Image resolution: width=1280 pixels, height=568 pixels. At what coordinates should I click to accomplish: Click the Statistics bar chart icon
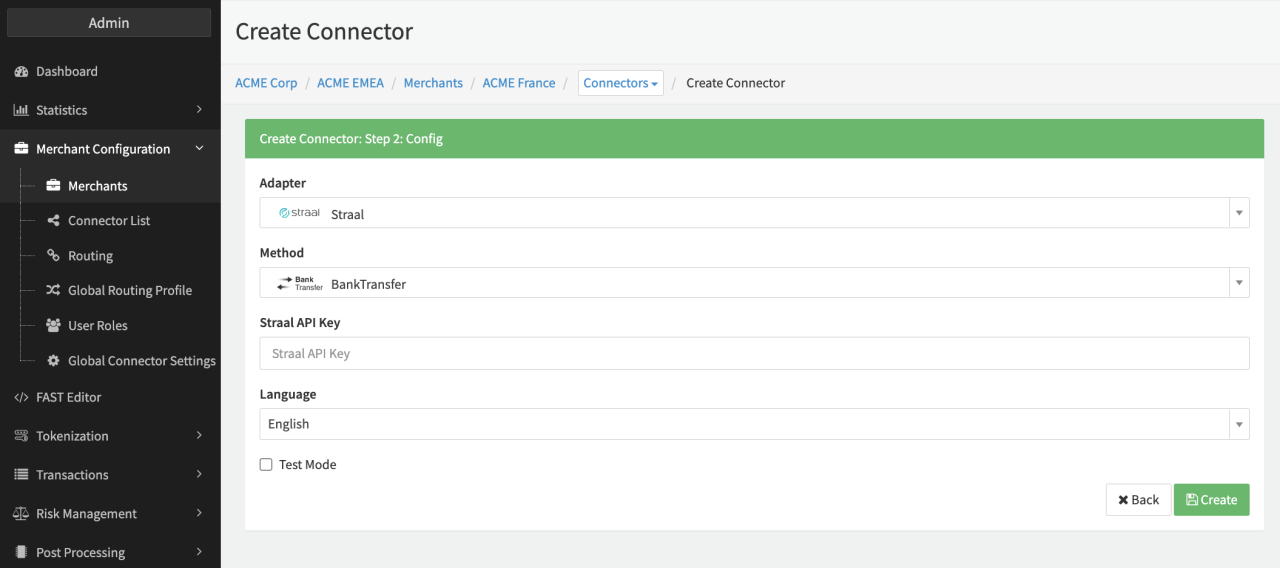(21, 110)
